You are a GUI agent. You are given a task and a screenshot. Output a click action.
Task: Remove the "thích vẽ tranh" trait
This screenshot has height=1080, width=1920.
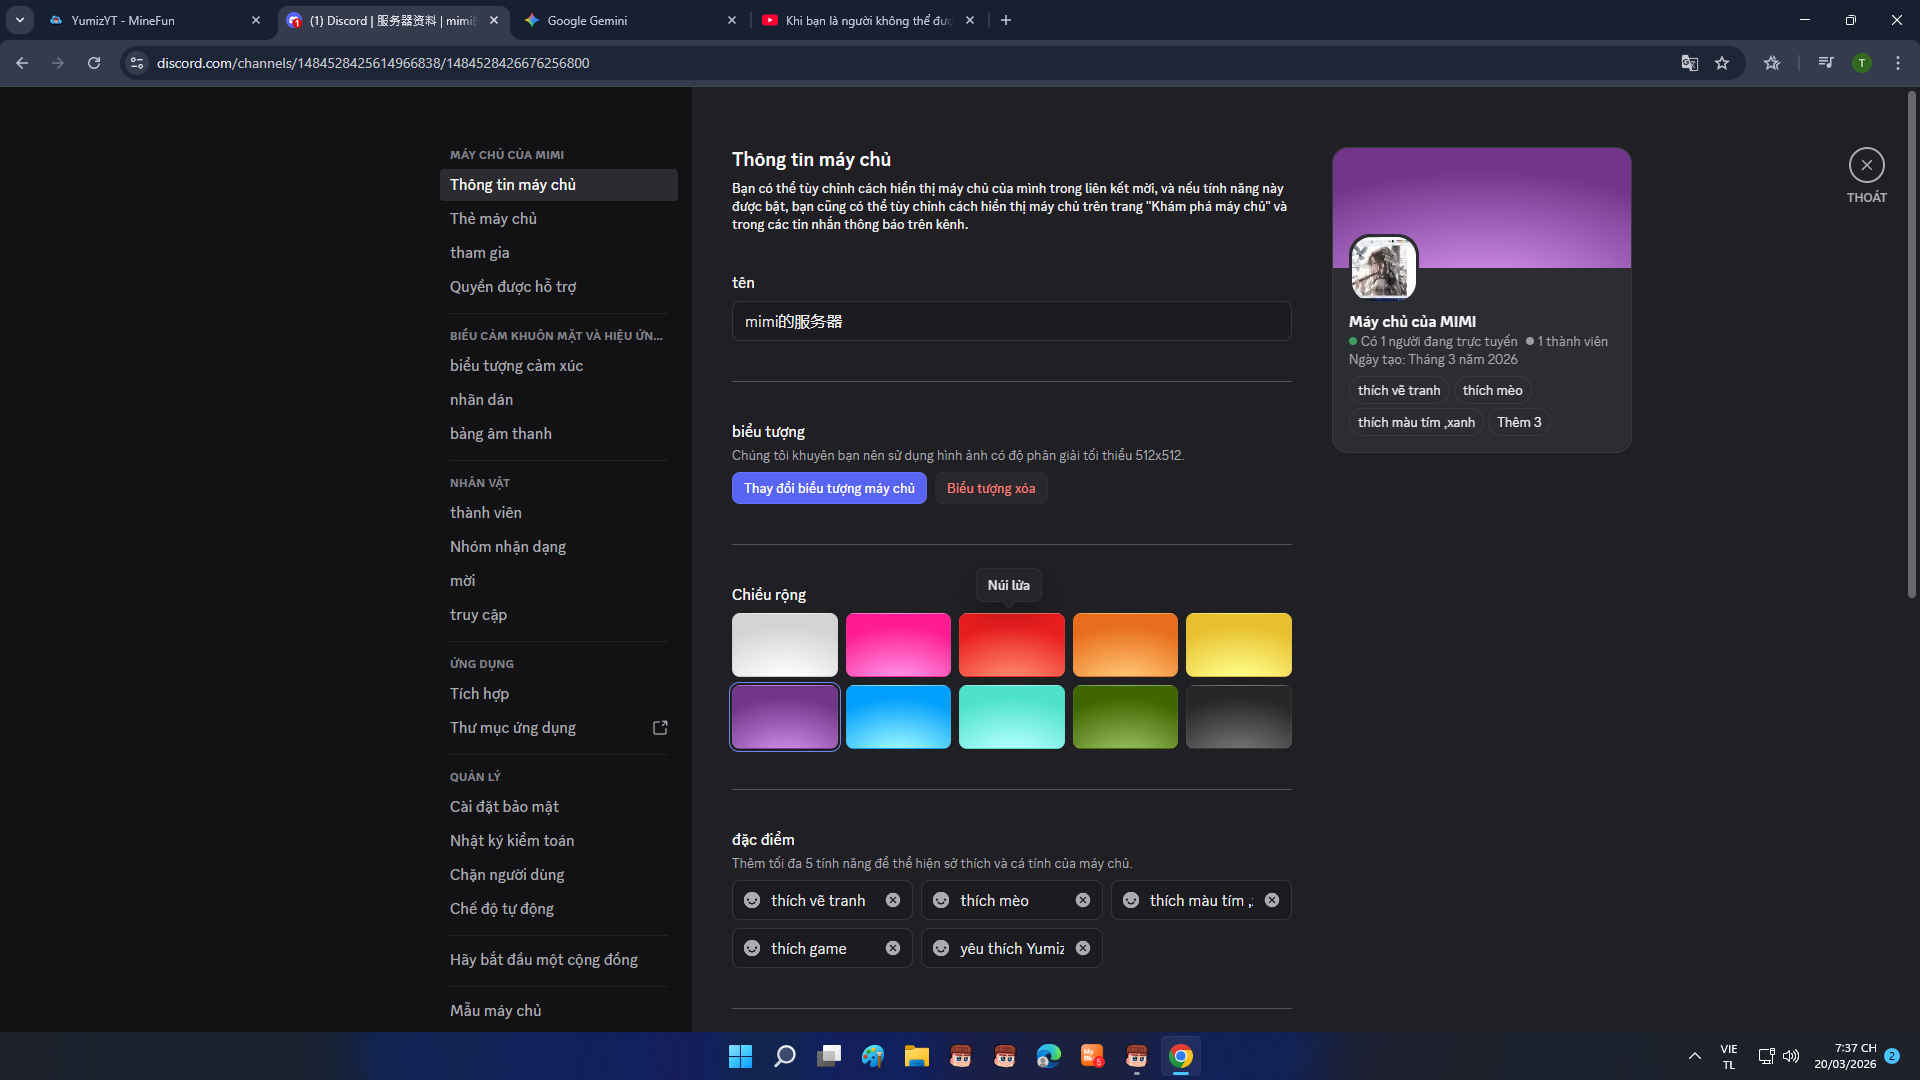click(892, 900)
